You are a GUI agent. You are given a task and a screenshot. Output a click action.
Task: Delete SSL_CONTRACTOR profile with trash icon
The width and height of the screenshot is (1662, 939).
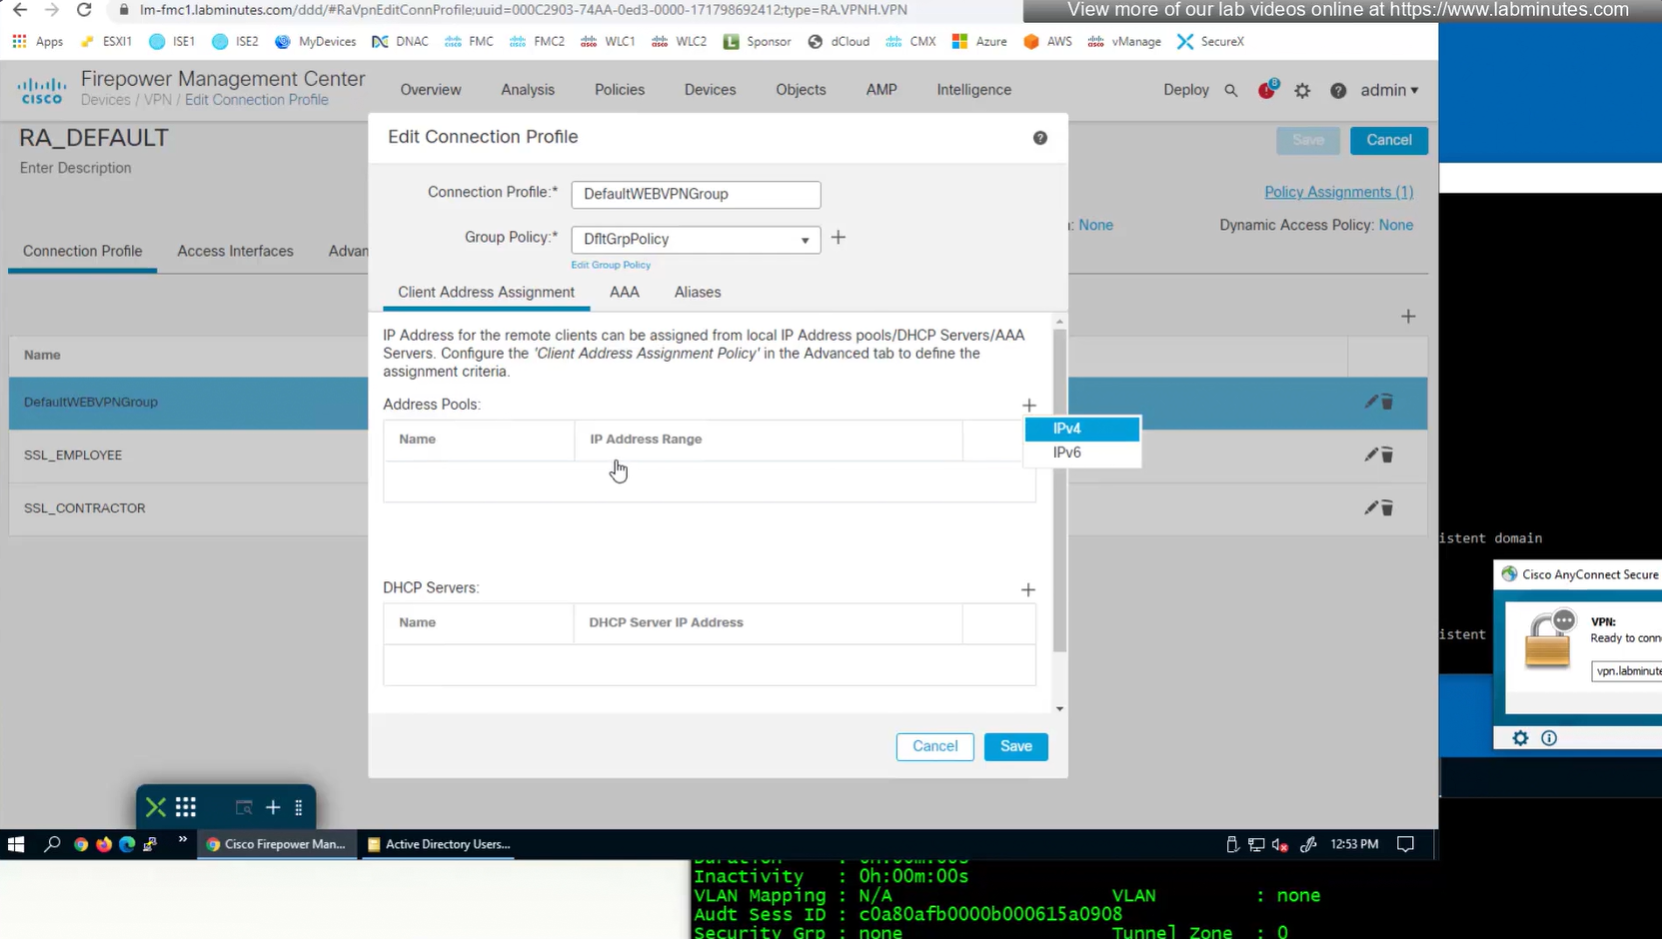click(1387, 508)
